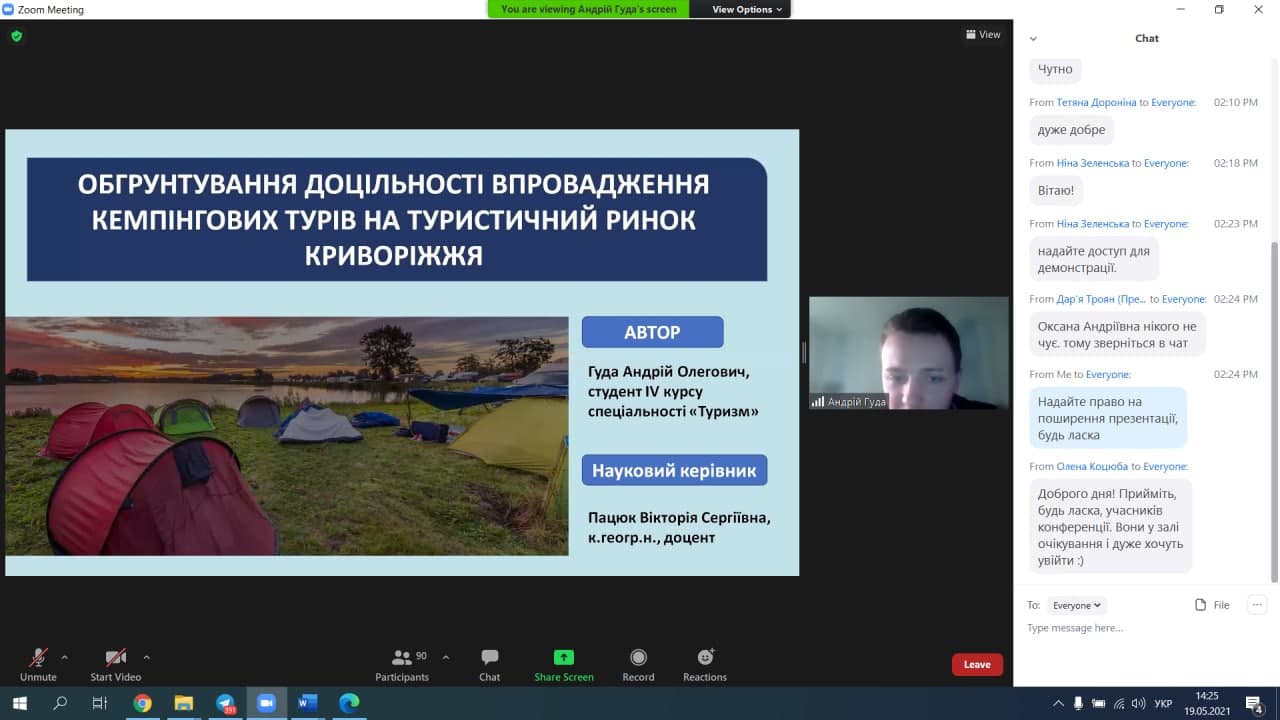Toggle the Chat panel from toolbar
Viewport: 1280px width, 720px height.
pyautogui.click(x=489, y=664)
